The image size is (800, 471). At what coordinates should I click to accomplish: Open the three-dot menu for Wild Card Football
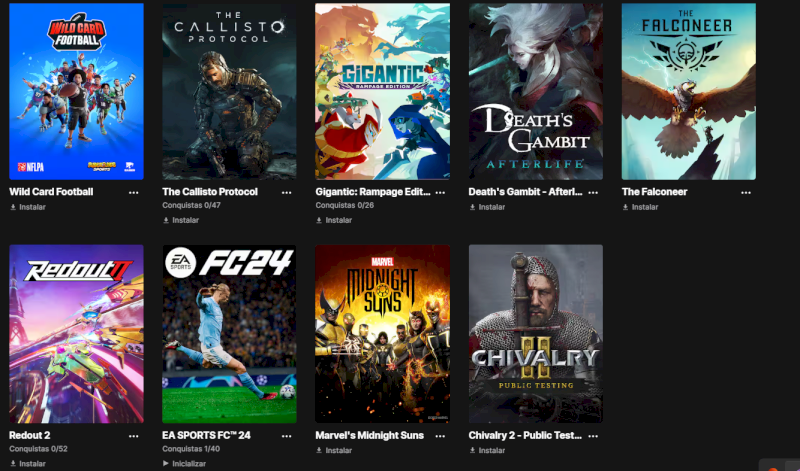click(x=134, y=193)
